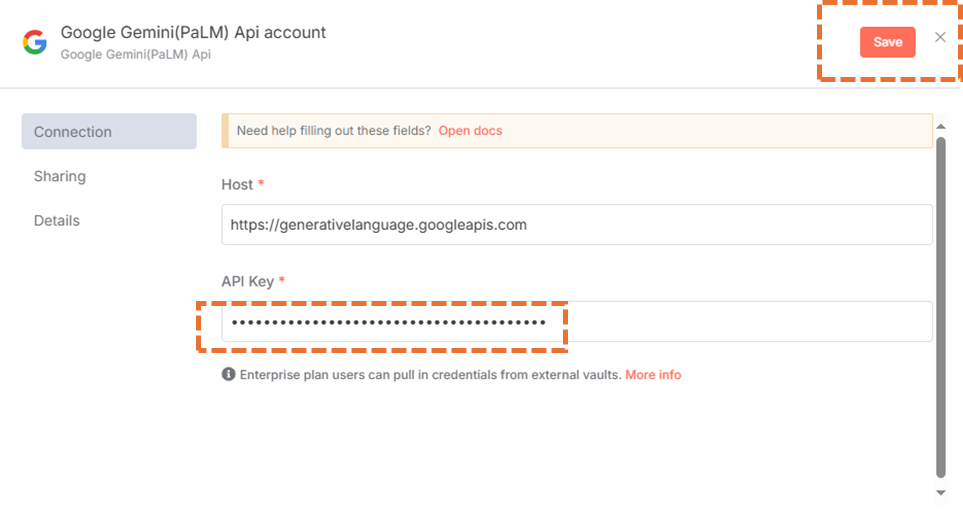
Task: Click the Google logo icon
Action: (35, 42)
